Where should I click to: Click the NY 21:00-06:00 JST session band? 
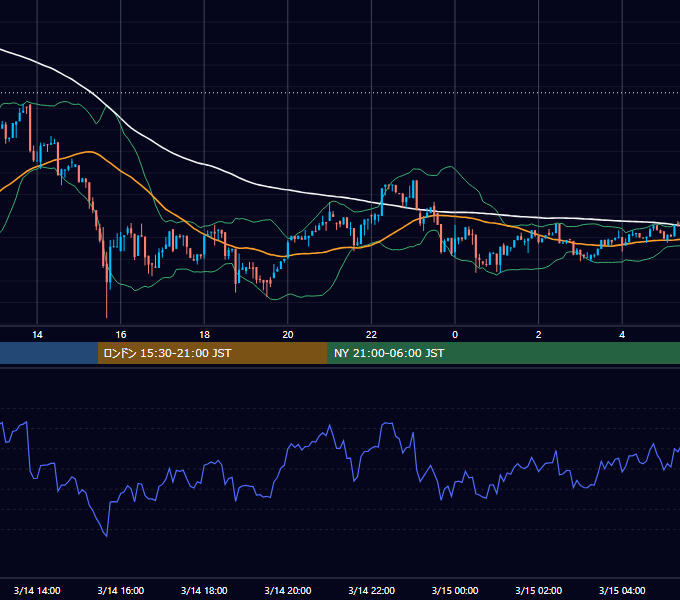click(x=503, y=353)
